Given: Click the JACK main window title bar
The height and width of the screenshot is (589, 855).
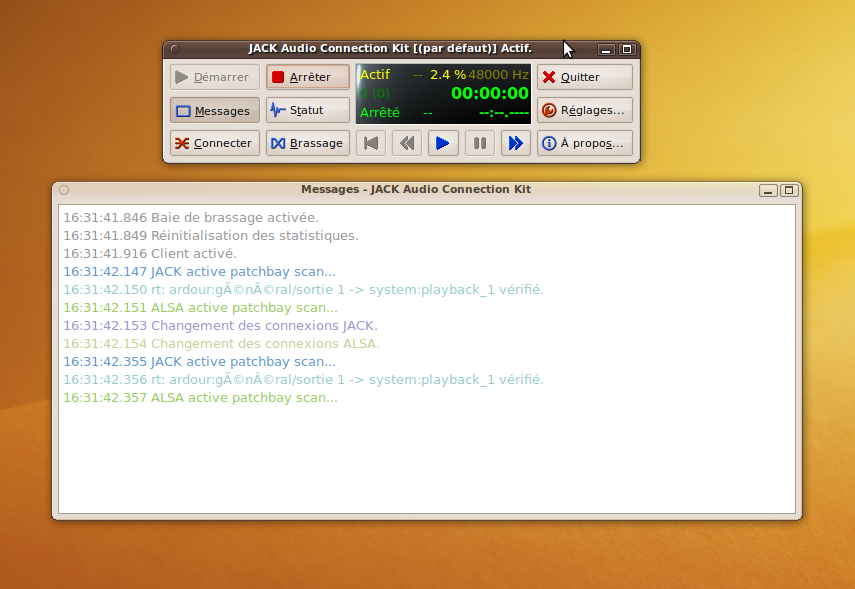Looking at the screenshot, I should pyautogui.click(x=390, y=49).
